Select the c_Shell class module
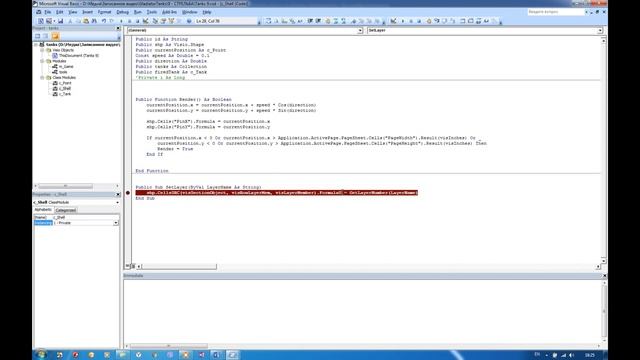Screen dimensions: 640x360 [x=65, y=88]
